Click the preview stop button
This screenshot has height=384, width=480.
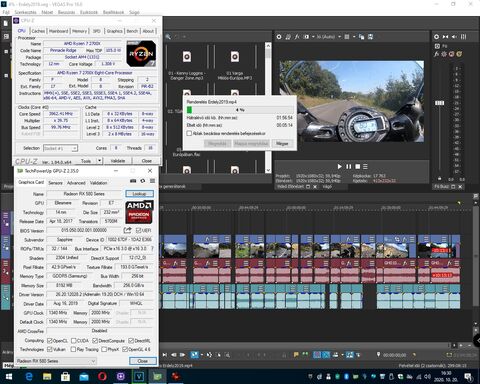point(358,166)
